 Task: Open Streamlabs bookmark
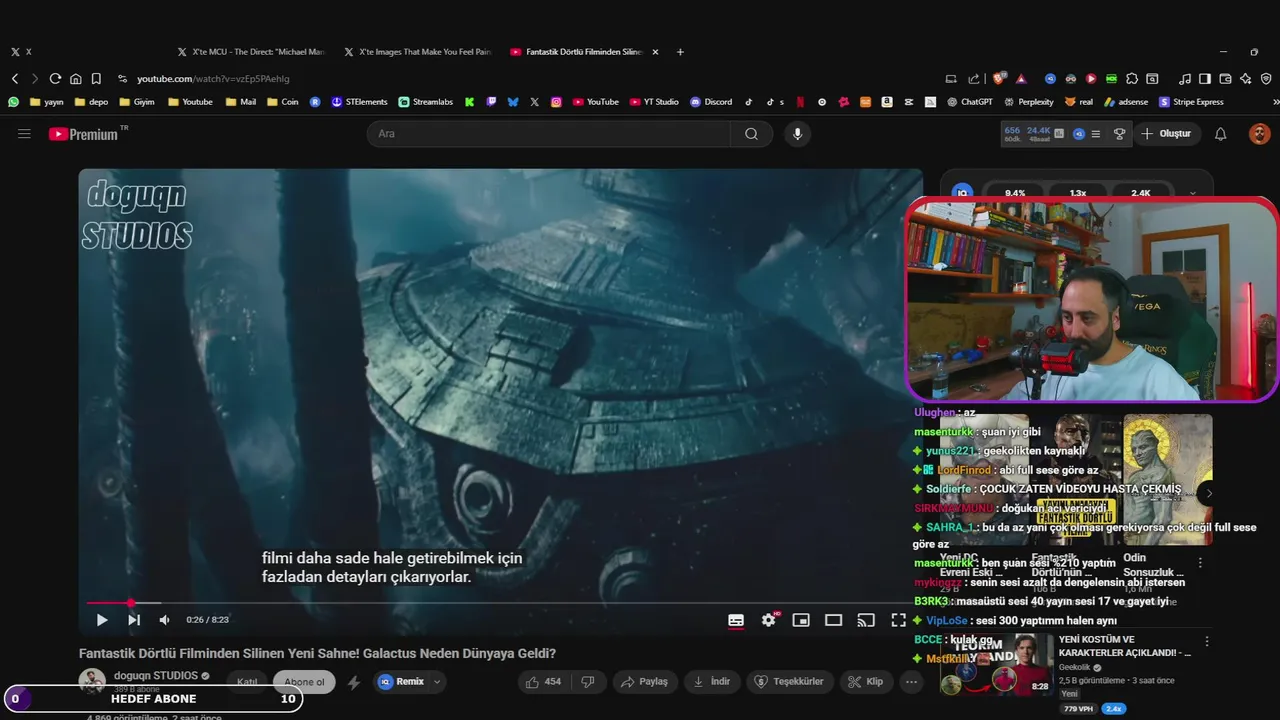(x=426, y=102)
